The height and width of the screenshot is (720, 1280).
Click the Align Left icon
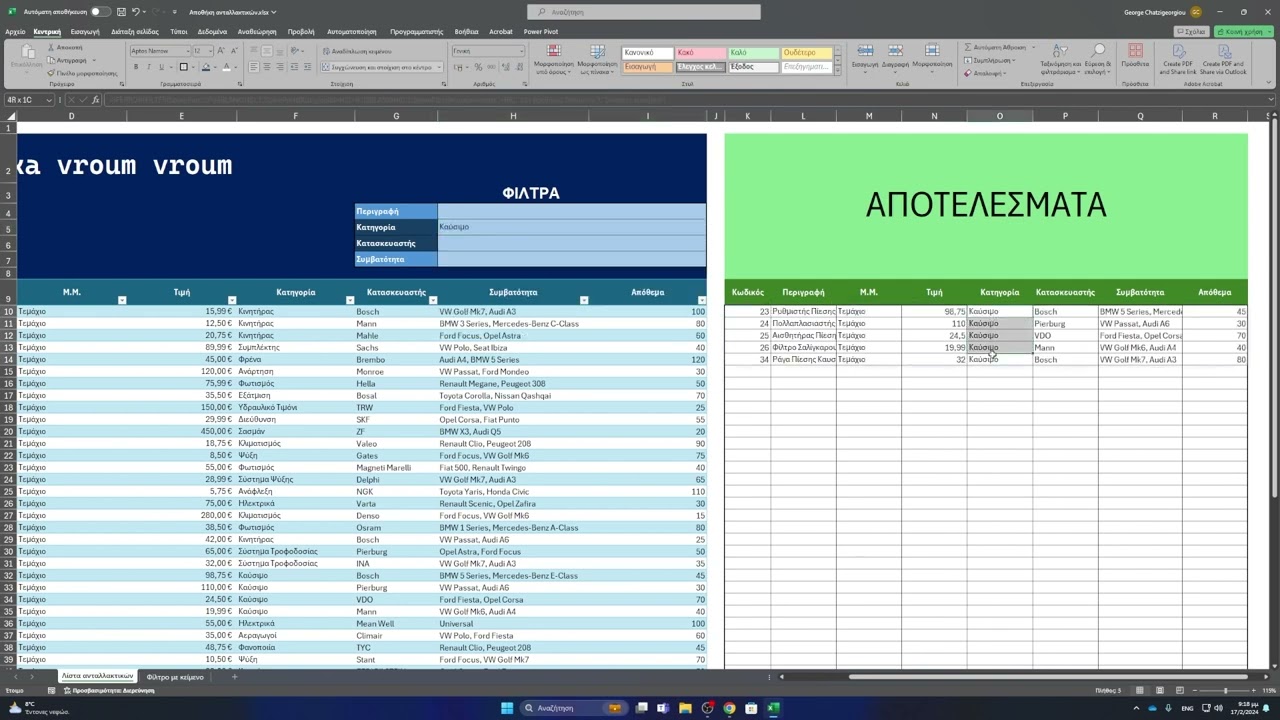tap(253, 67)
